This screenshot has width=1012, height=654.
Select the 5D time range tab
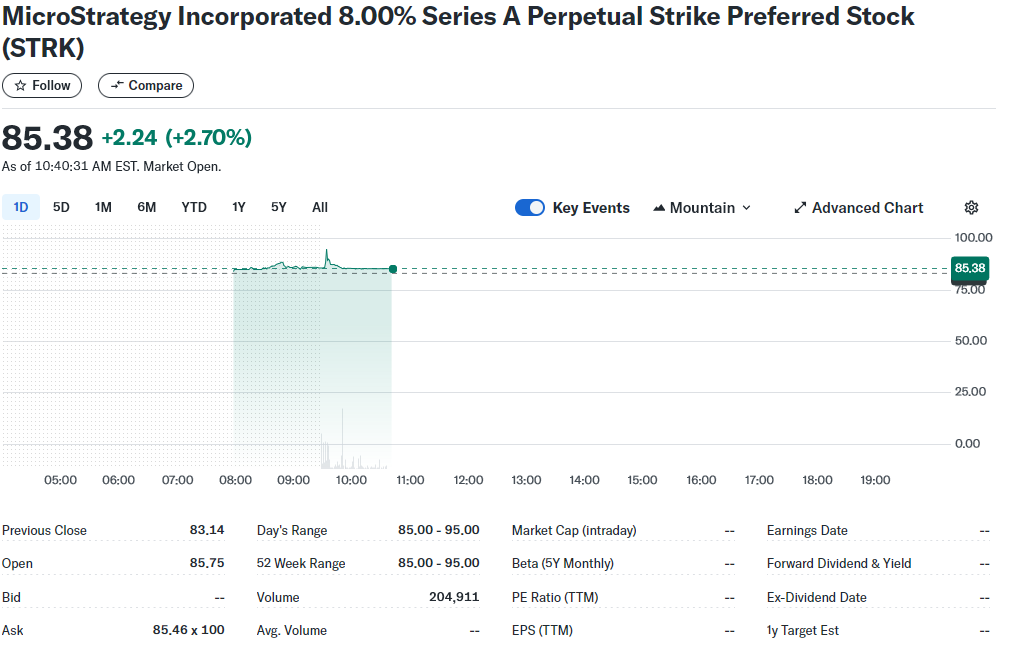point(61,207)
